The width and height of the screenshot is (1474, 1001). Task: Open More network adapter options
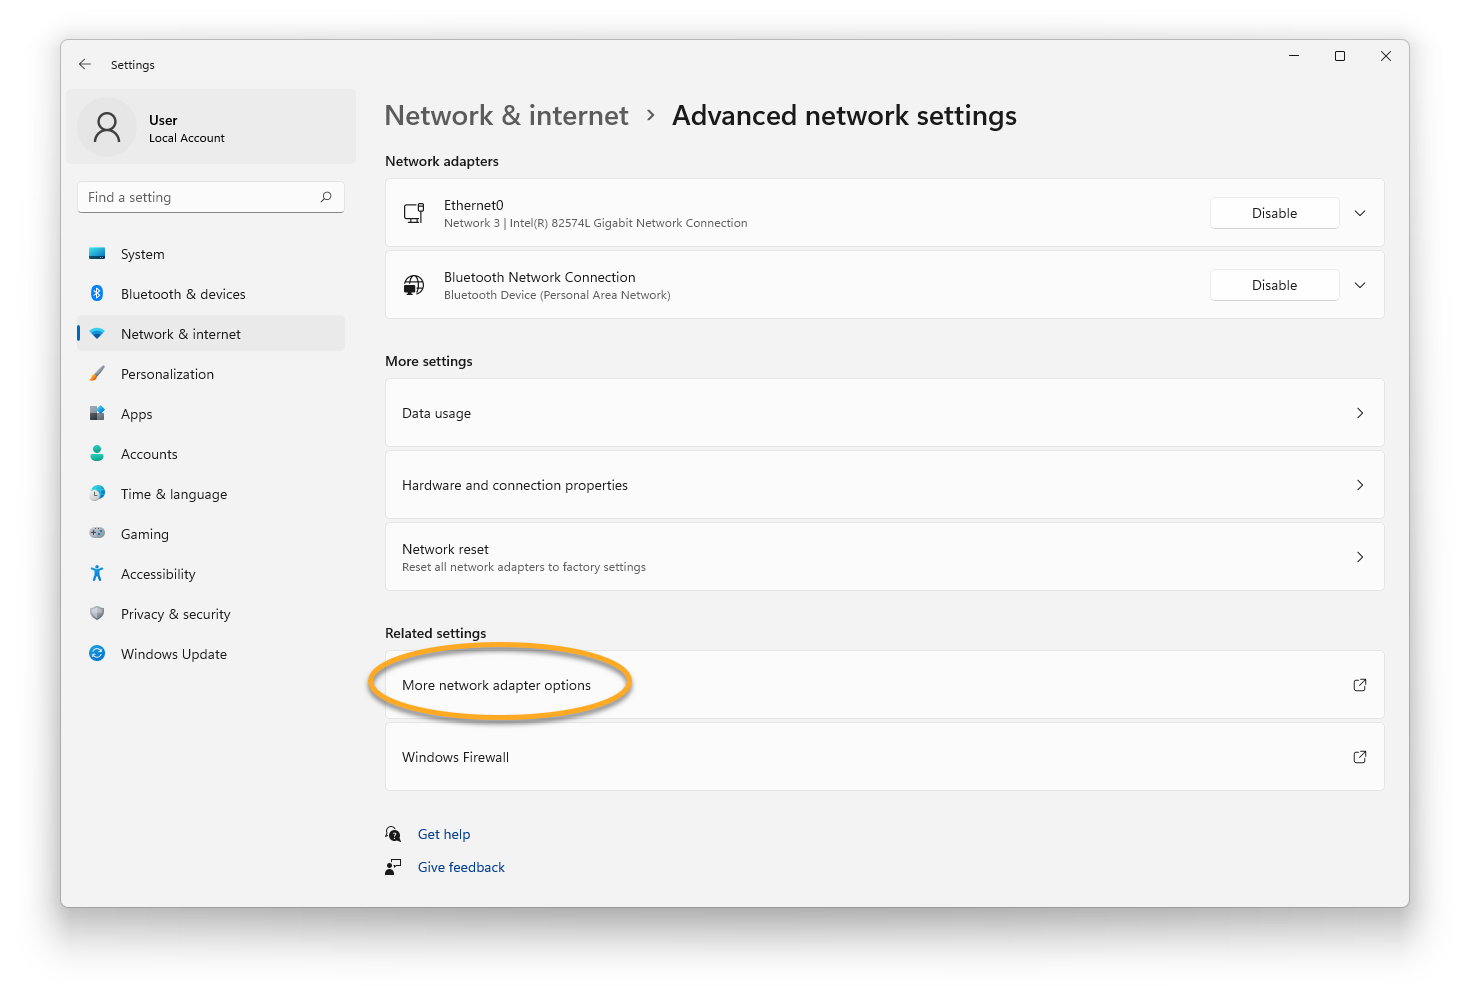point(497,685)
